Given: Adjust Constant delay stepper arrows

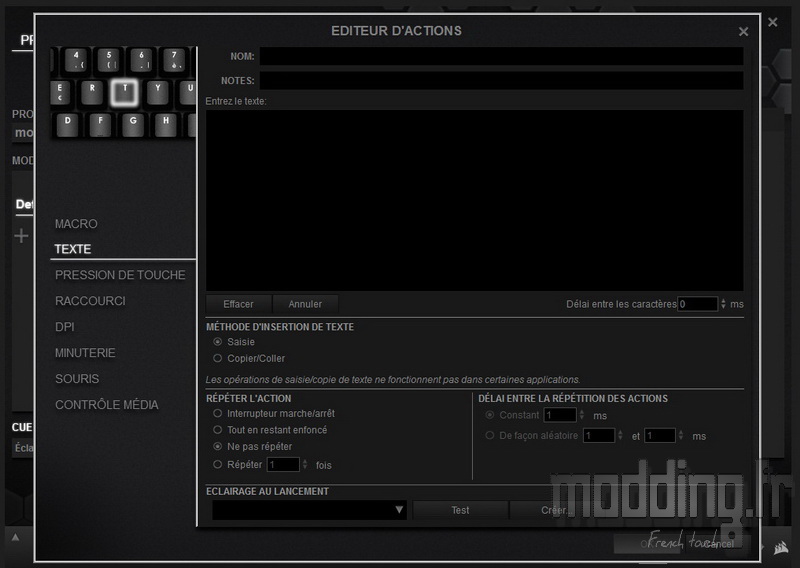Looking at the screenshot, I should (582, 415).
